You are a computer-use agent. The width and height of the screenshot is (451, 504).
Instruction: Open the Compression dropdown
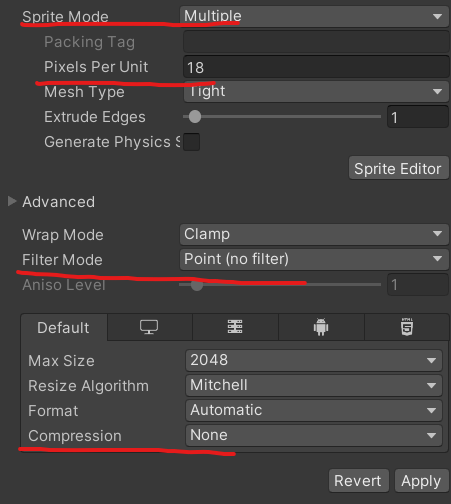click(314, 435)
